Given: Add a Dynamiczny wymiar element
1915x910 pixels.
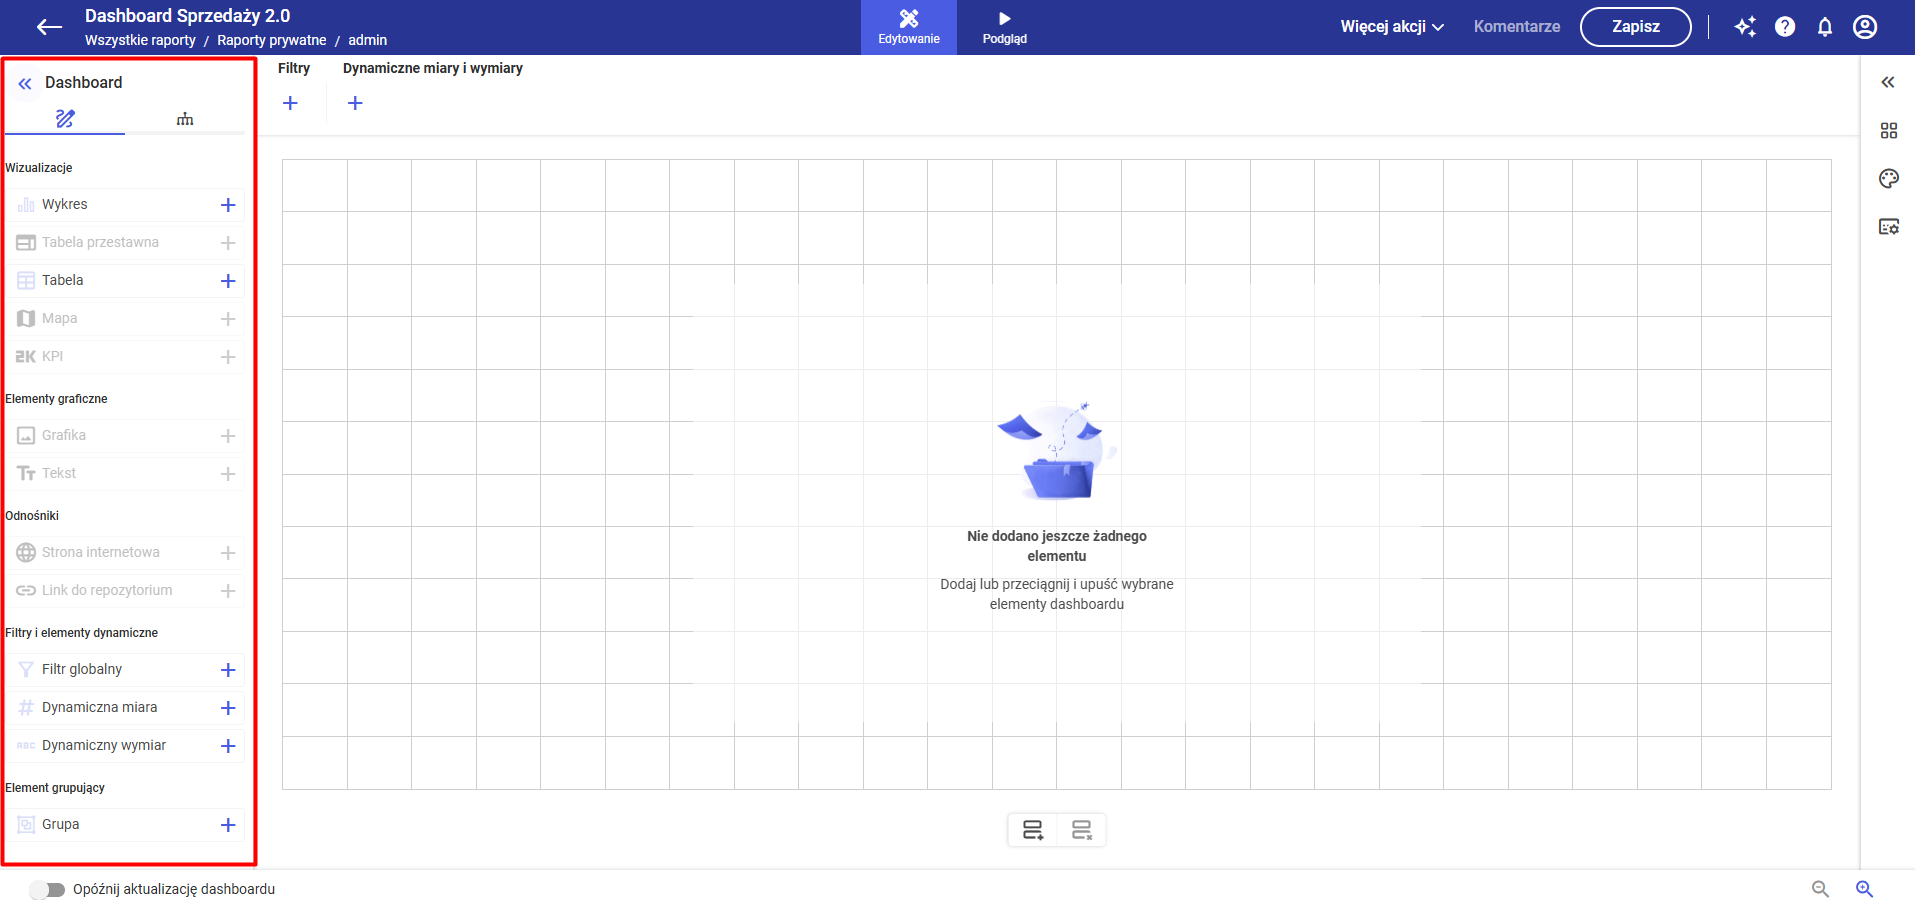Looking at the screenshot, I should click(x=228, y=746).
